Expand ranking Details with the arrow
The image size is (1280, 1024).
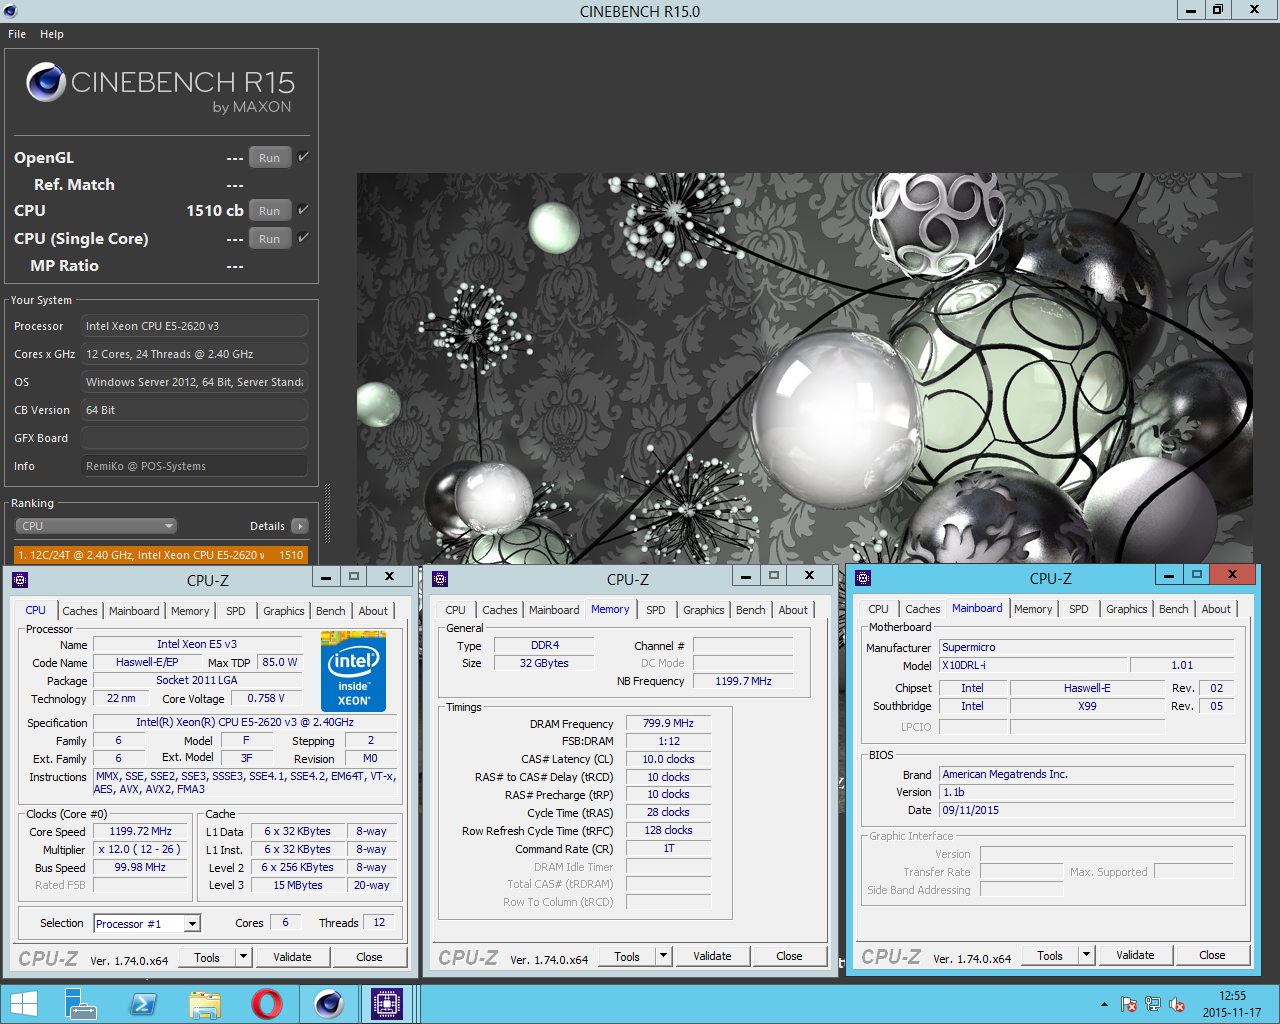[x=300, y=526]
